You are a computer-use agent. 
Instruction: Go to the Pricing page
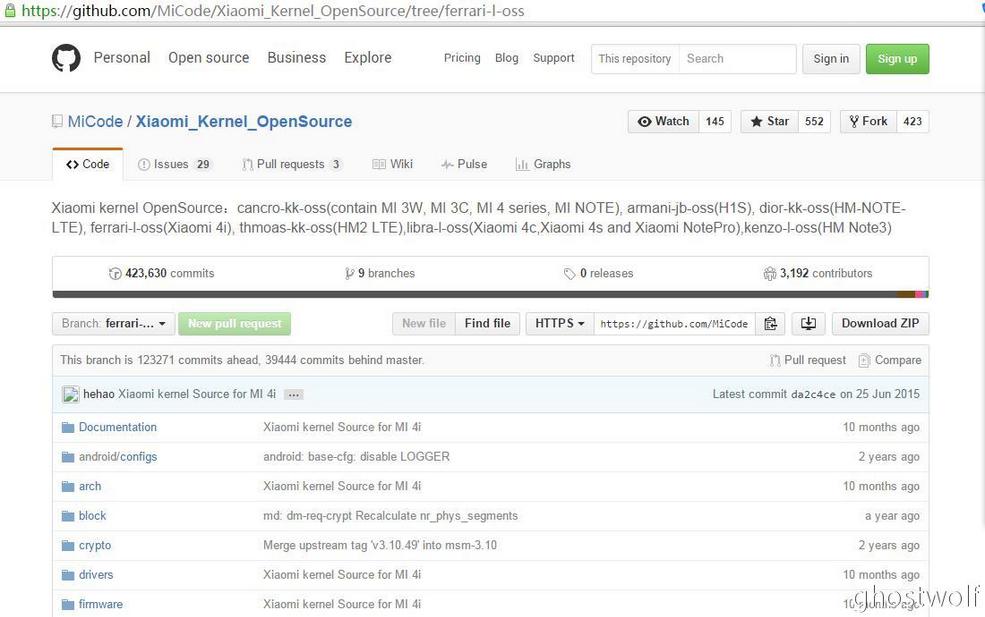click(462, 58)
